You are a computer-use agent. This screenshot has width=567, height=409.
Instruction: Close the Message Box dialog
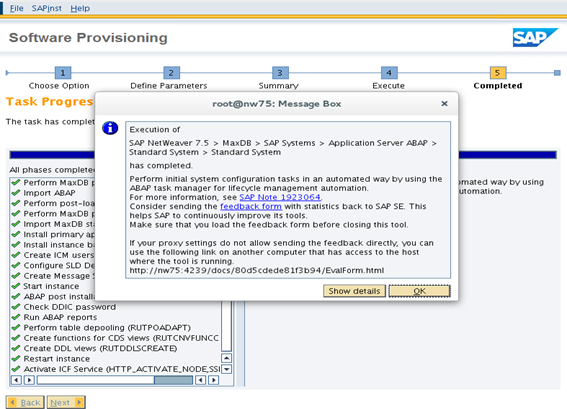pos(444,104)
